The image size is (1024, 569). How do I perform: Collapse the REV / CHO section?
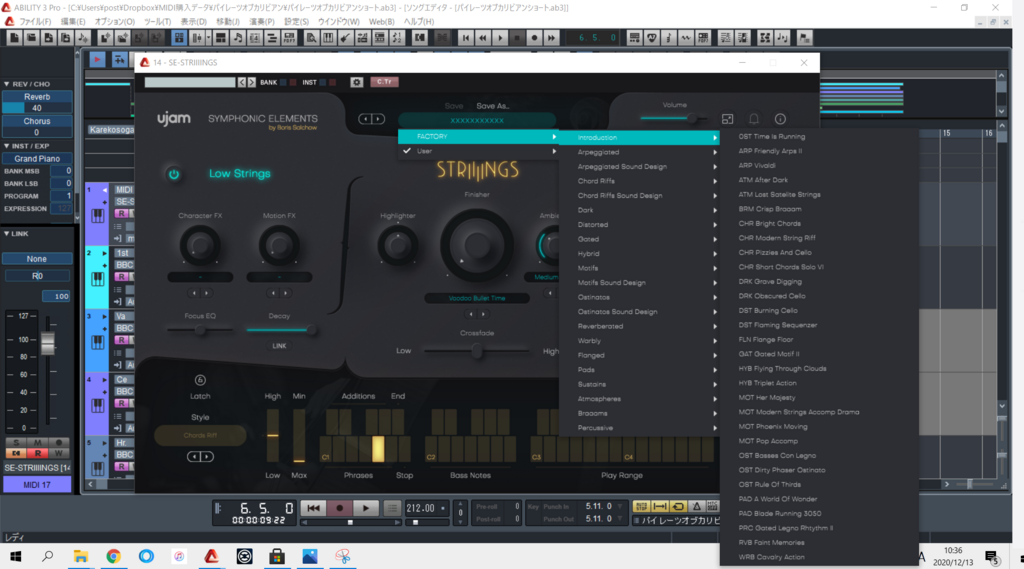point(7,84)
